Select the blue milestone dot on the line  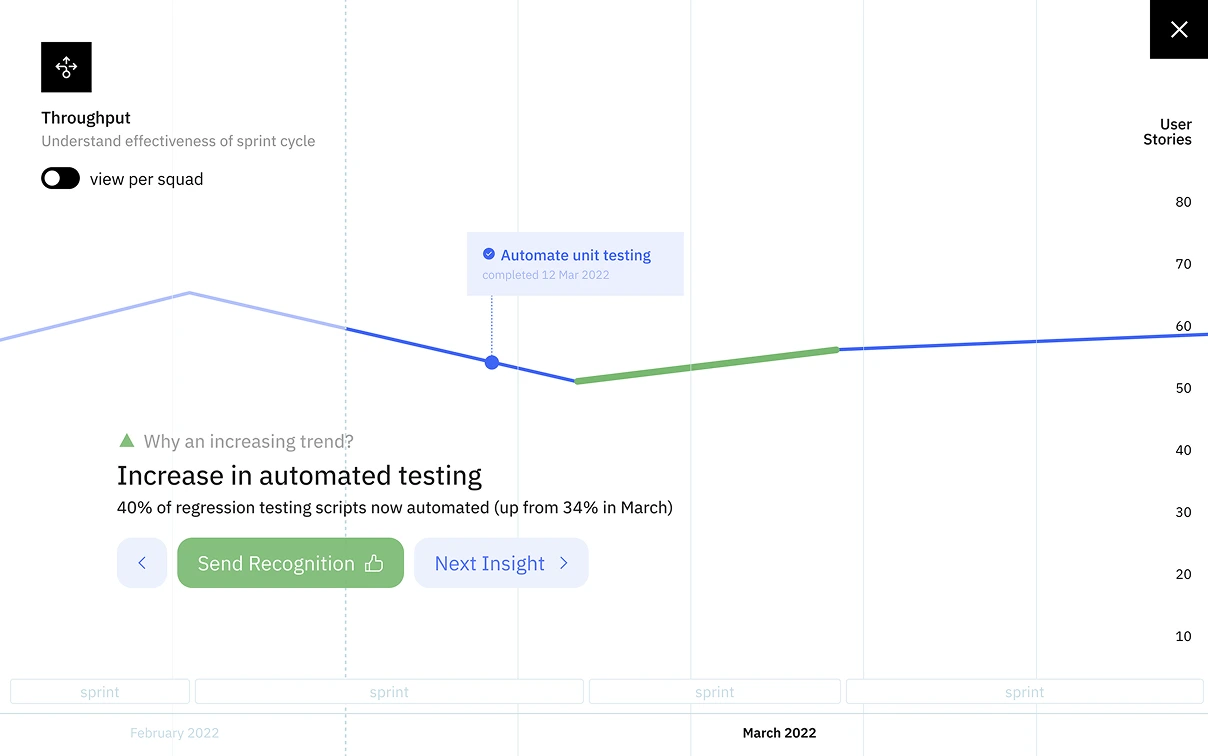tap(492, 362)
